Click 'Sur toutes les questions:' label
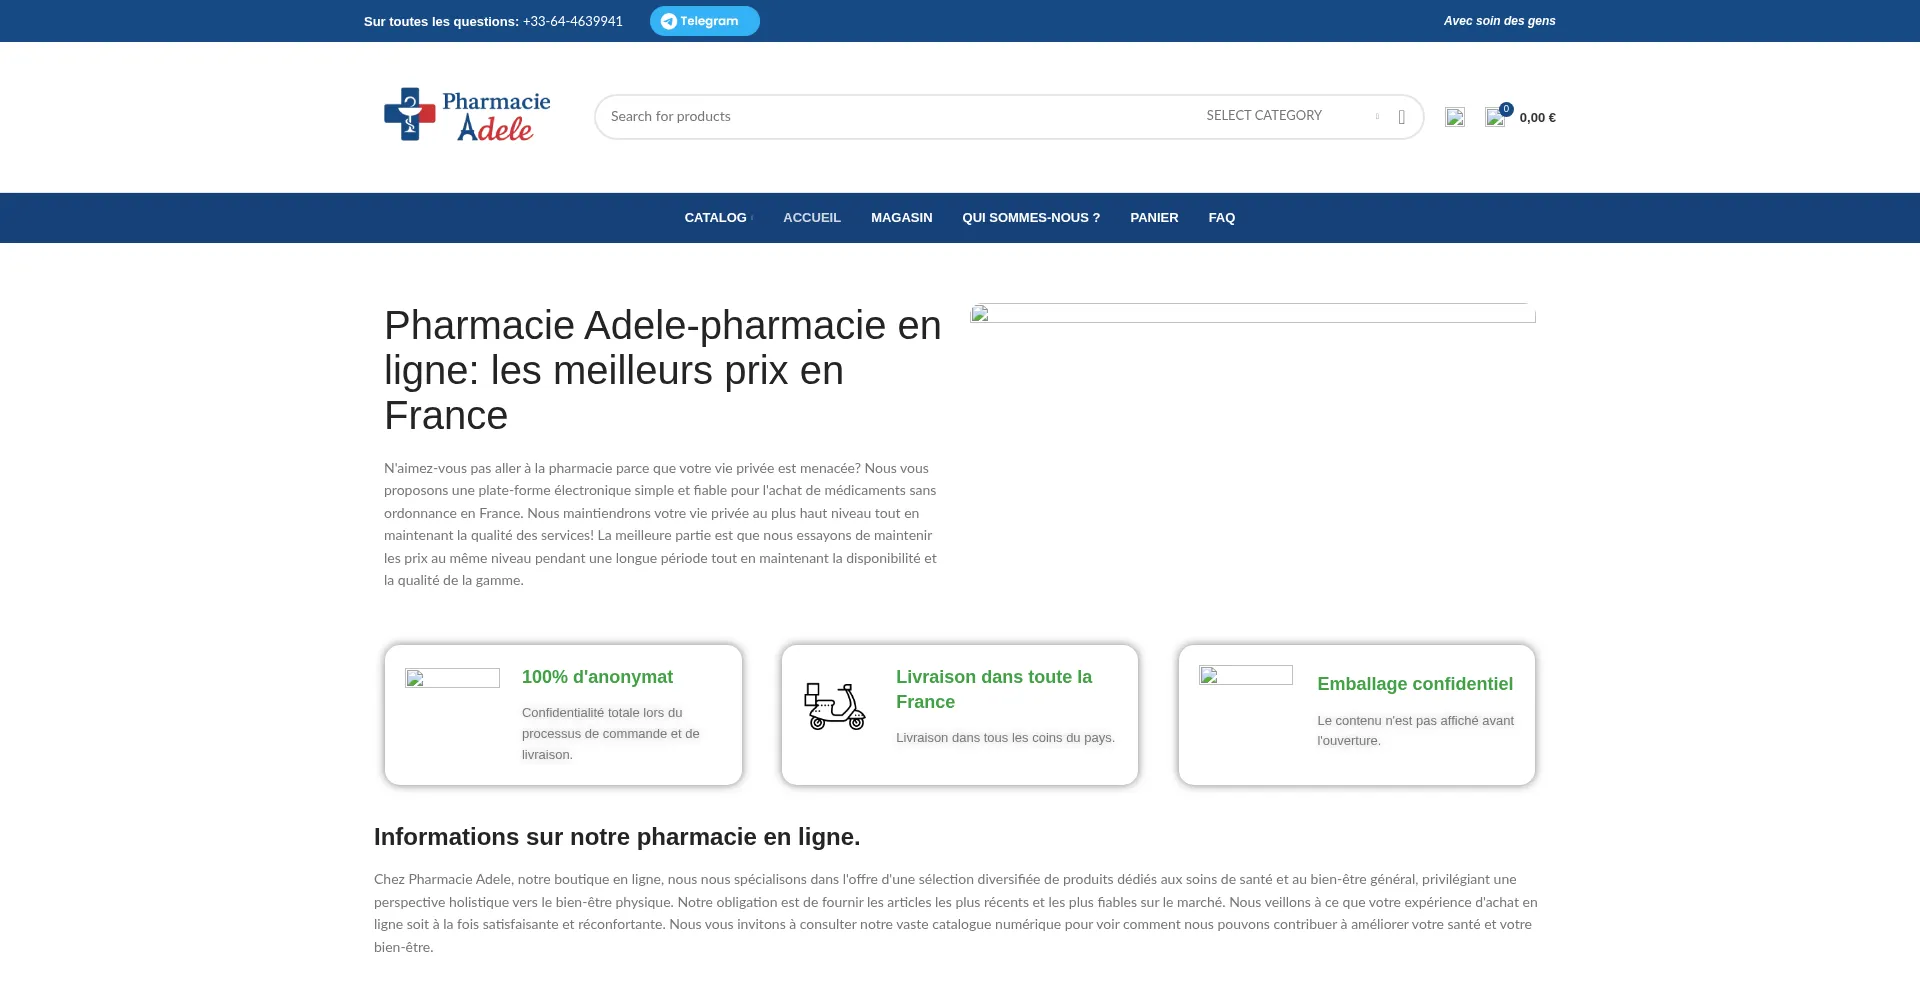The width and height of the screenshot is (1920, 993). coord(441,21)
